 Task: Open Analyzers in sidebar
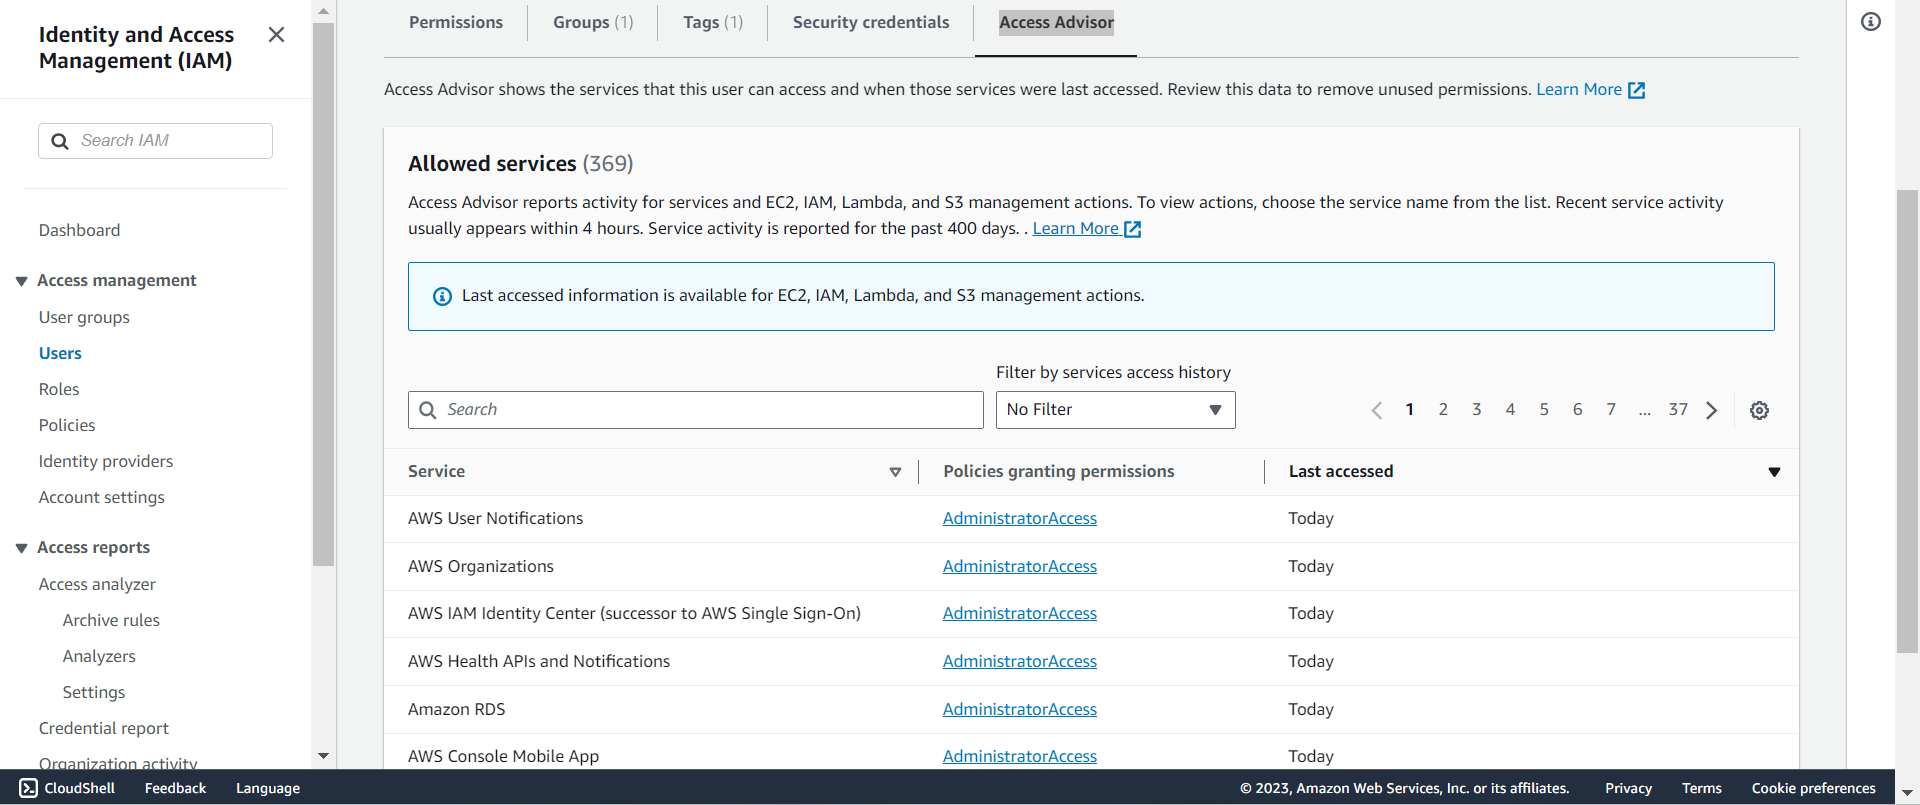click(99, 656)
